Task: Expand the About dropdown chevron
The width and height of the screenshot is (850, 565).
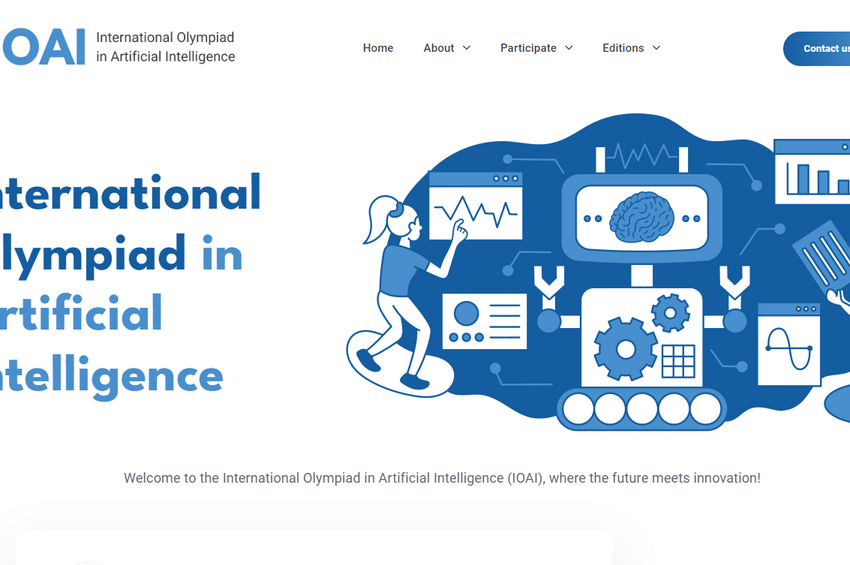Action: [466, 48]
